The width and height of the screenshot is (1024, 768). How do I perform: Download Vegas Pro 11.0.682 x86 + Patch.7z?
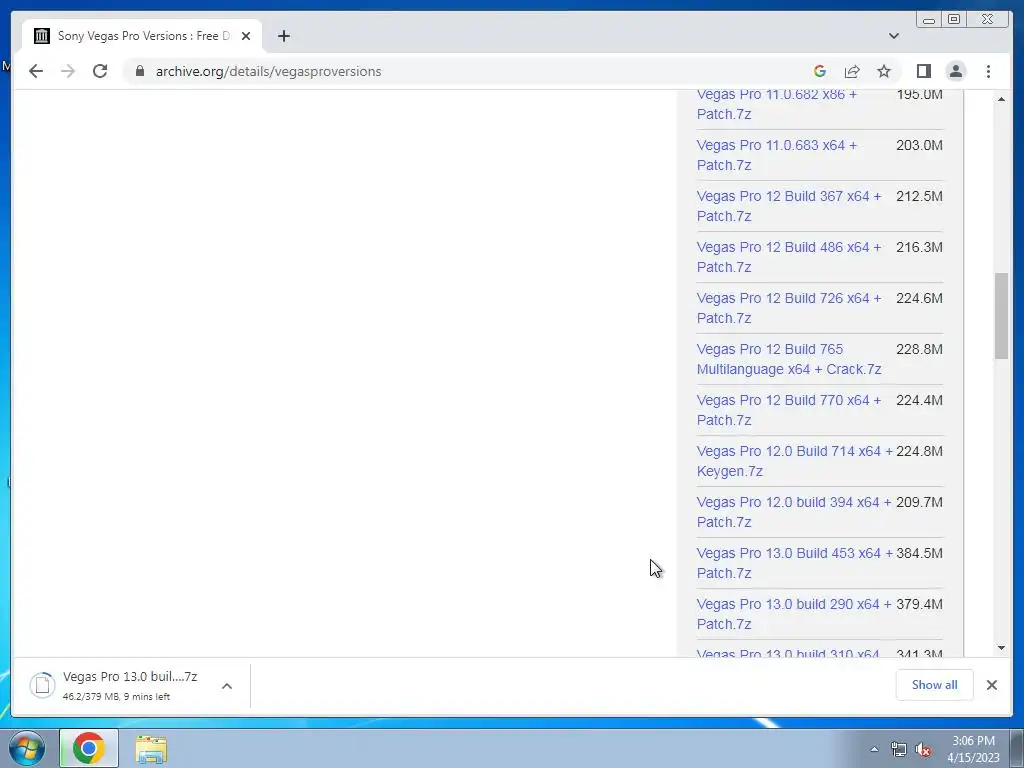coord(776,104)
